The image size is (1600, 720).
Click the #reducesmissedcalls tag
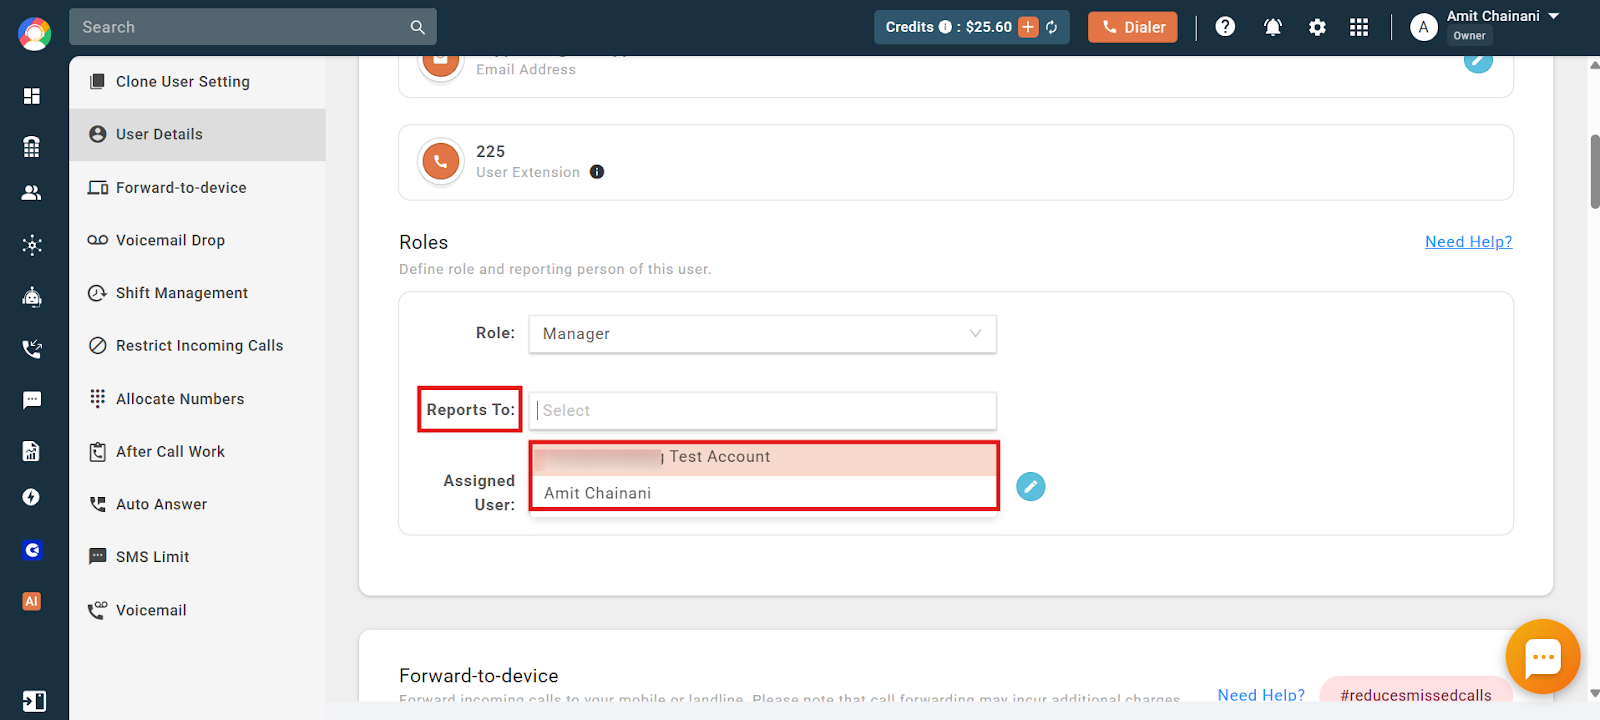pos(1416,692)
